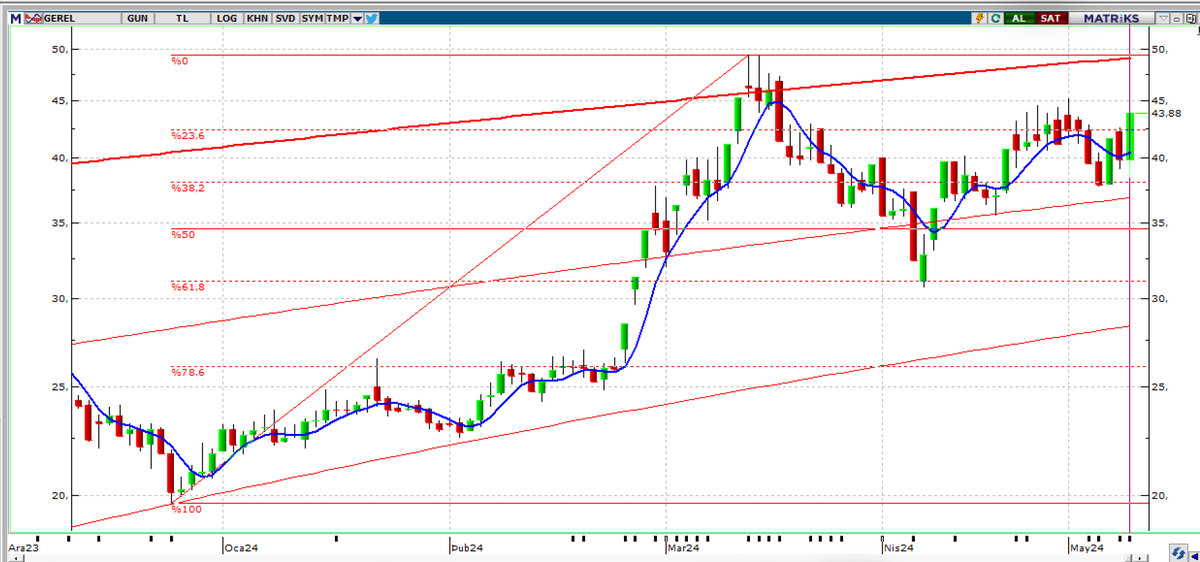Toggle the SVD button

(285, 18)
